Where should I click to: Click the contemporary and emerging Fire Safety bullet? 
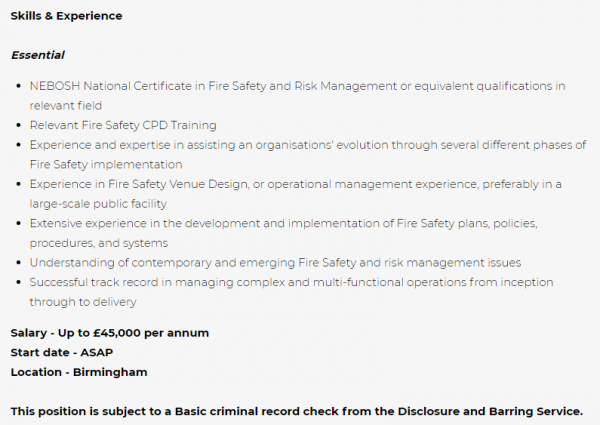point(275,263)
